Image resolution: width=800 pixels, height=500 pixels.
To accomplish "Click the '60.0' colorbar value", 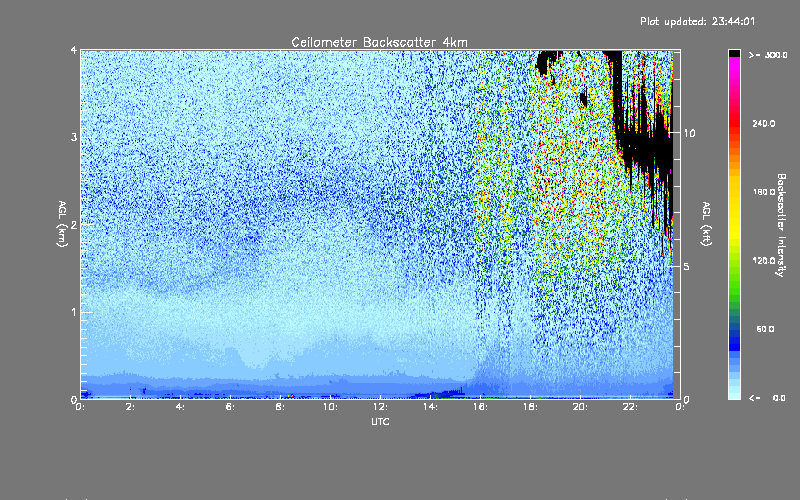I will click(765, 329).
